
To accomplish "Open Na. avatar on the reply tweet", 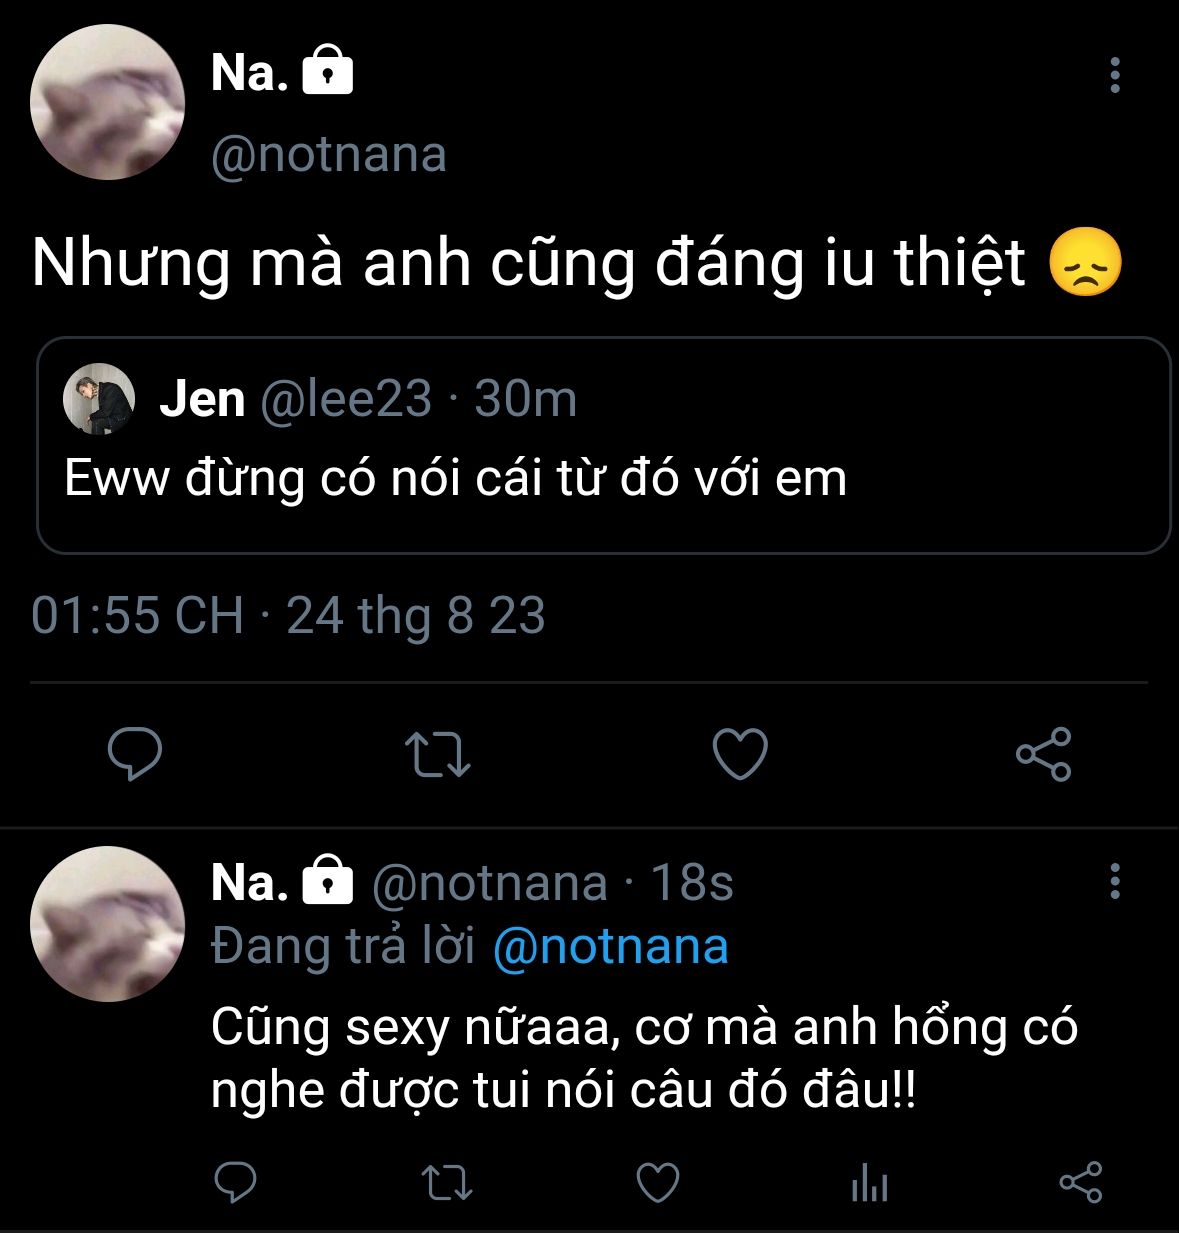I will coord(107,924).
